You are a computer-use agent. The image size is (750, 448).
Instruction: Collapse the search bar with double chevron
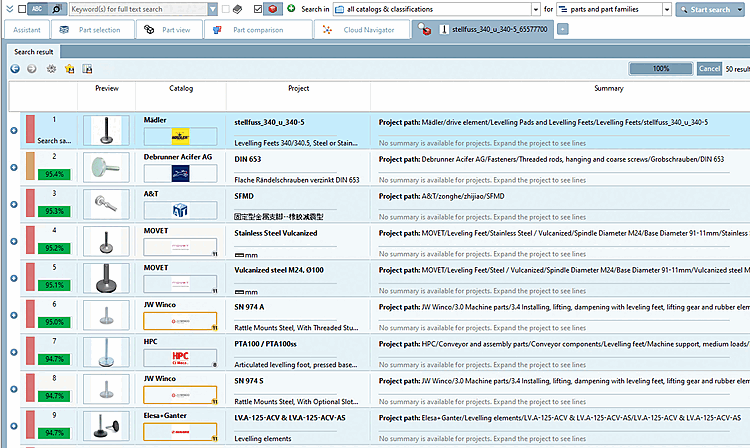tap(10, 9)
